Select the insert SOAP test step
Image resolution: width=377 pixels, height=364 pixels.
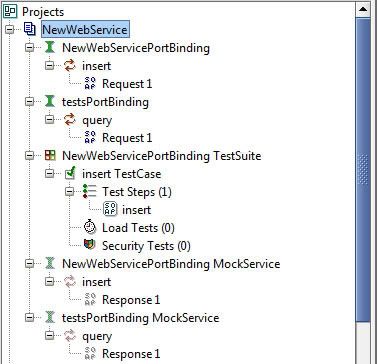point(136,210)
